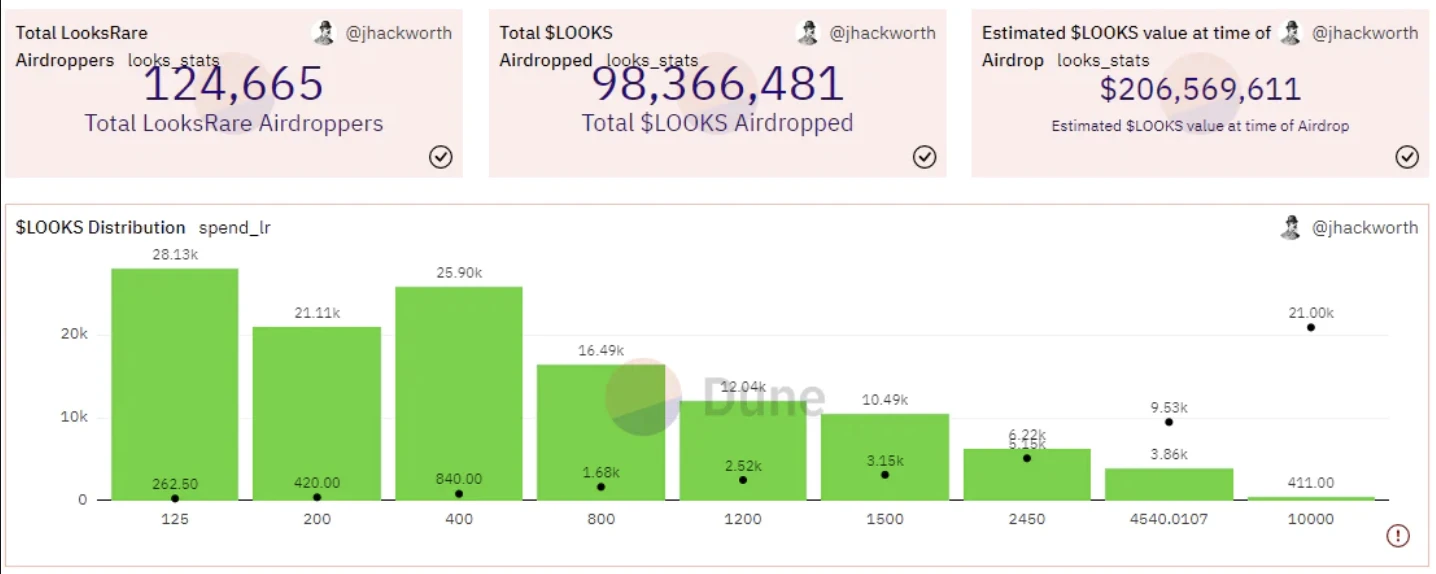Click jhackworth avatar on $LOOKS Distribution chart
1436x574 pixels.
click(x=1291, y=227)
